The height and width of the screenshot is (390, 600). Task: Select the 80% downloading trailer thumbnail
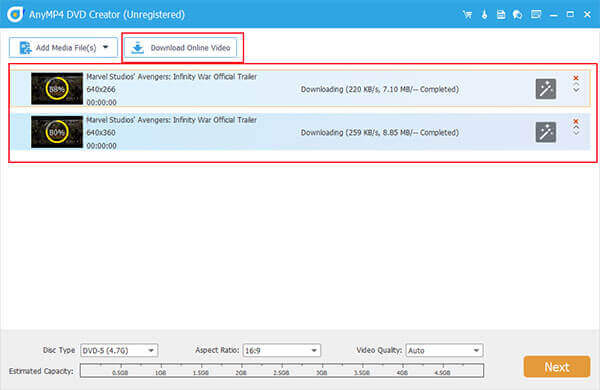click(57, 132)
